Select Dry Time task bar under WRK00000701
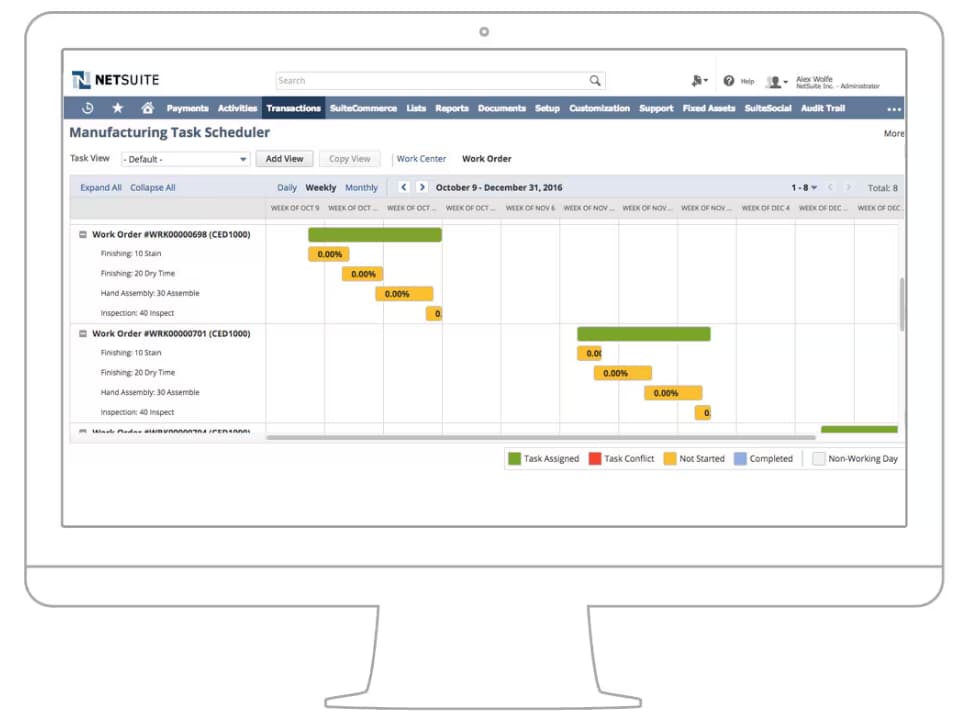The height and width of the screenshot is (728, 968). point(623,373)
